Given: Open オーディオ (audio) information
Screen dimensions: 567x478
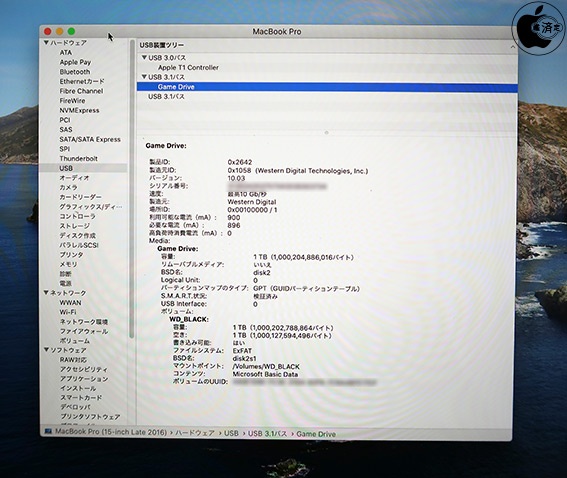Looking at the screenshot, I should pyautogui.click(x=74, y=178).
